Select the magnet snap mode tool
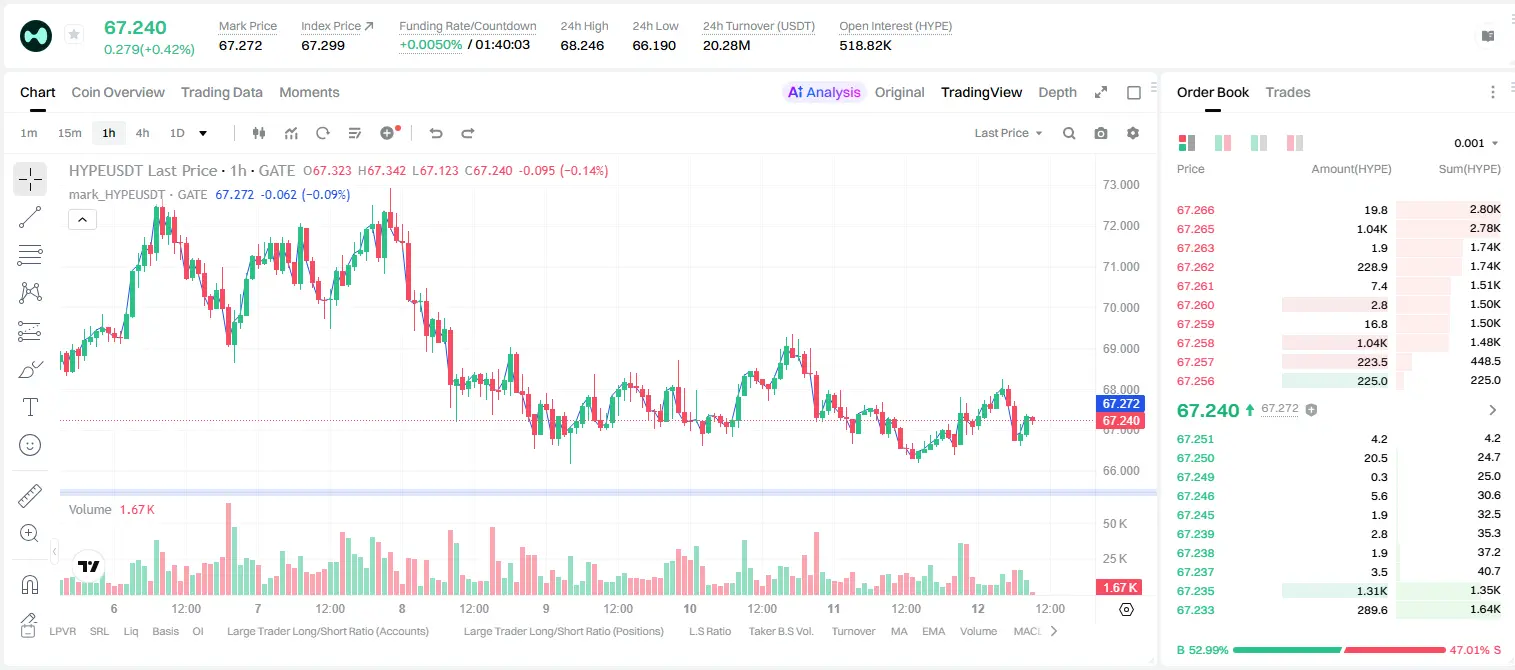This screenshot has width=1515, height=670. [30, 584]
